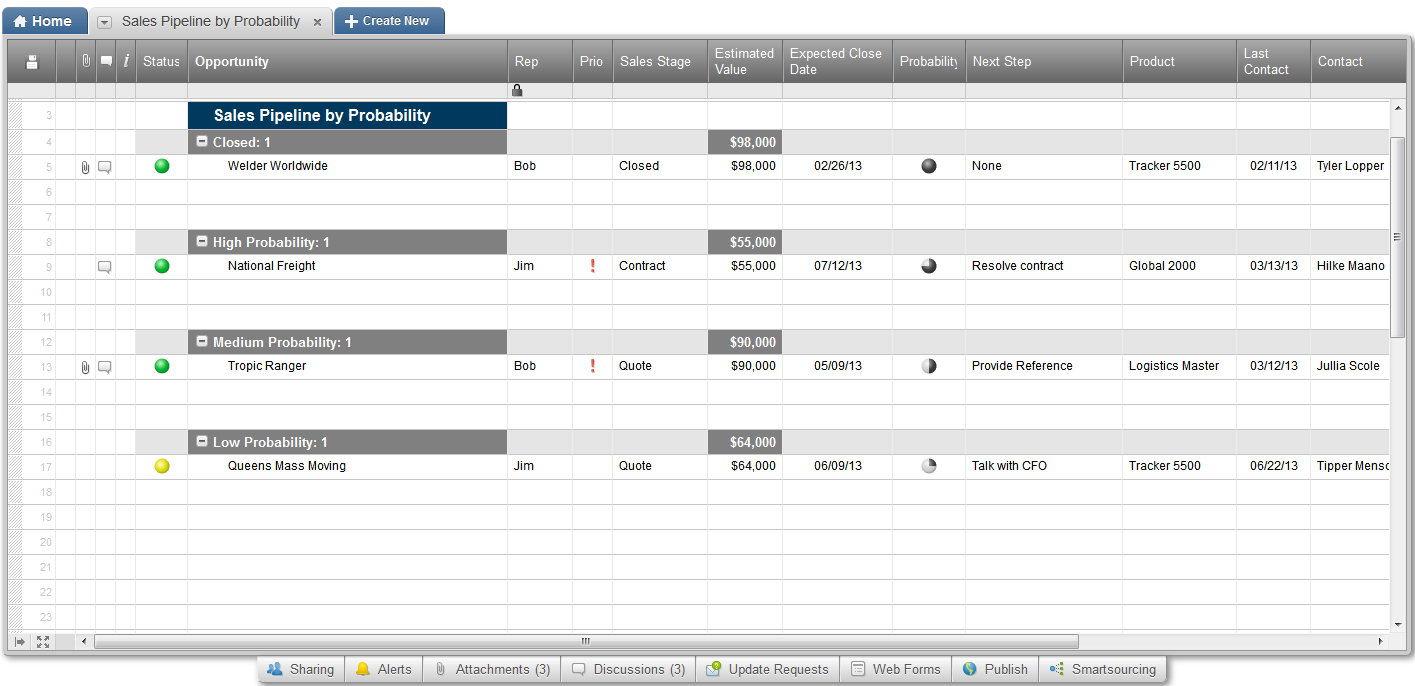Viewport: 1415px width, 686px height.
Task: Collapse the Closed: 1 group
Action: (x=202, y=142)
